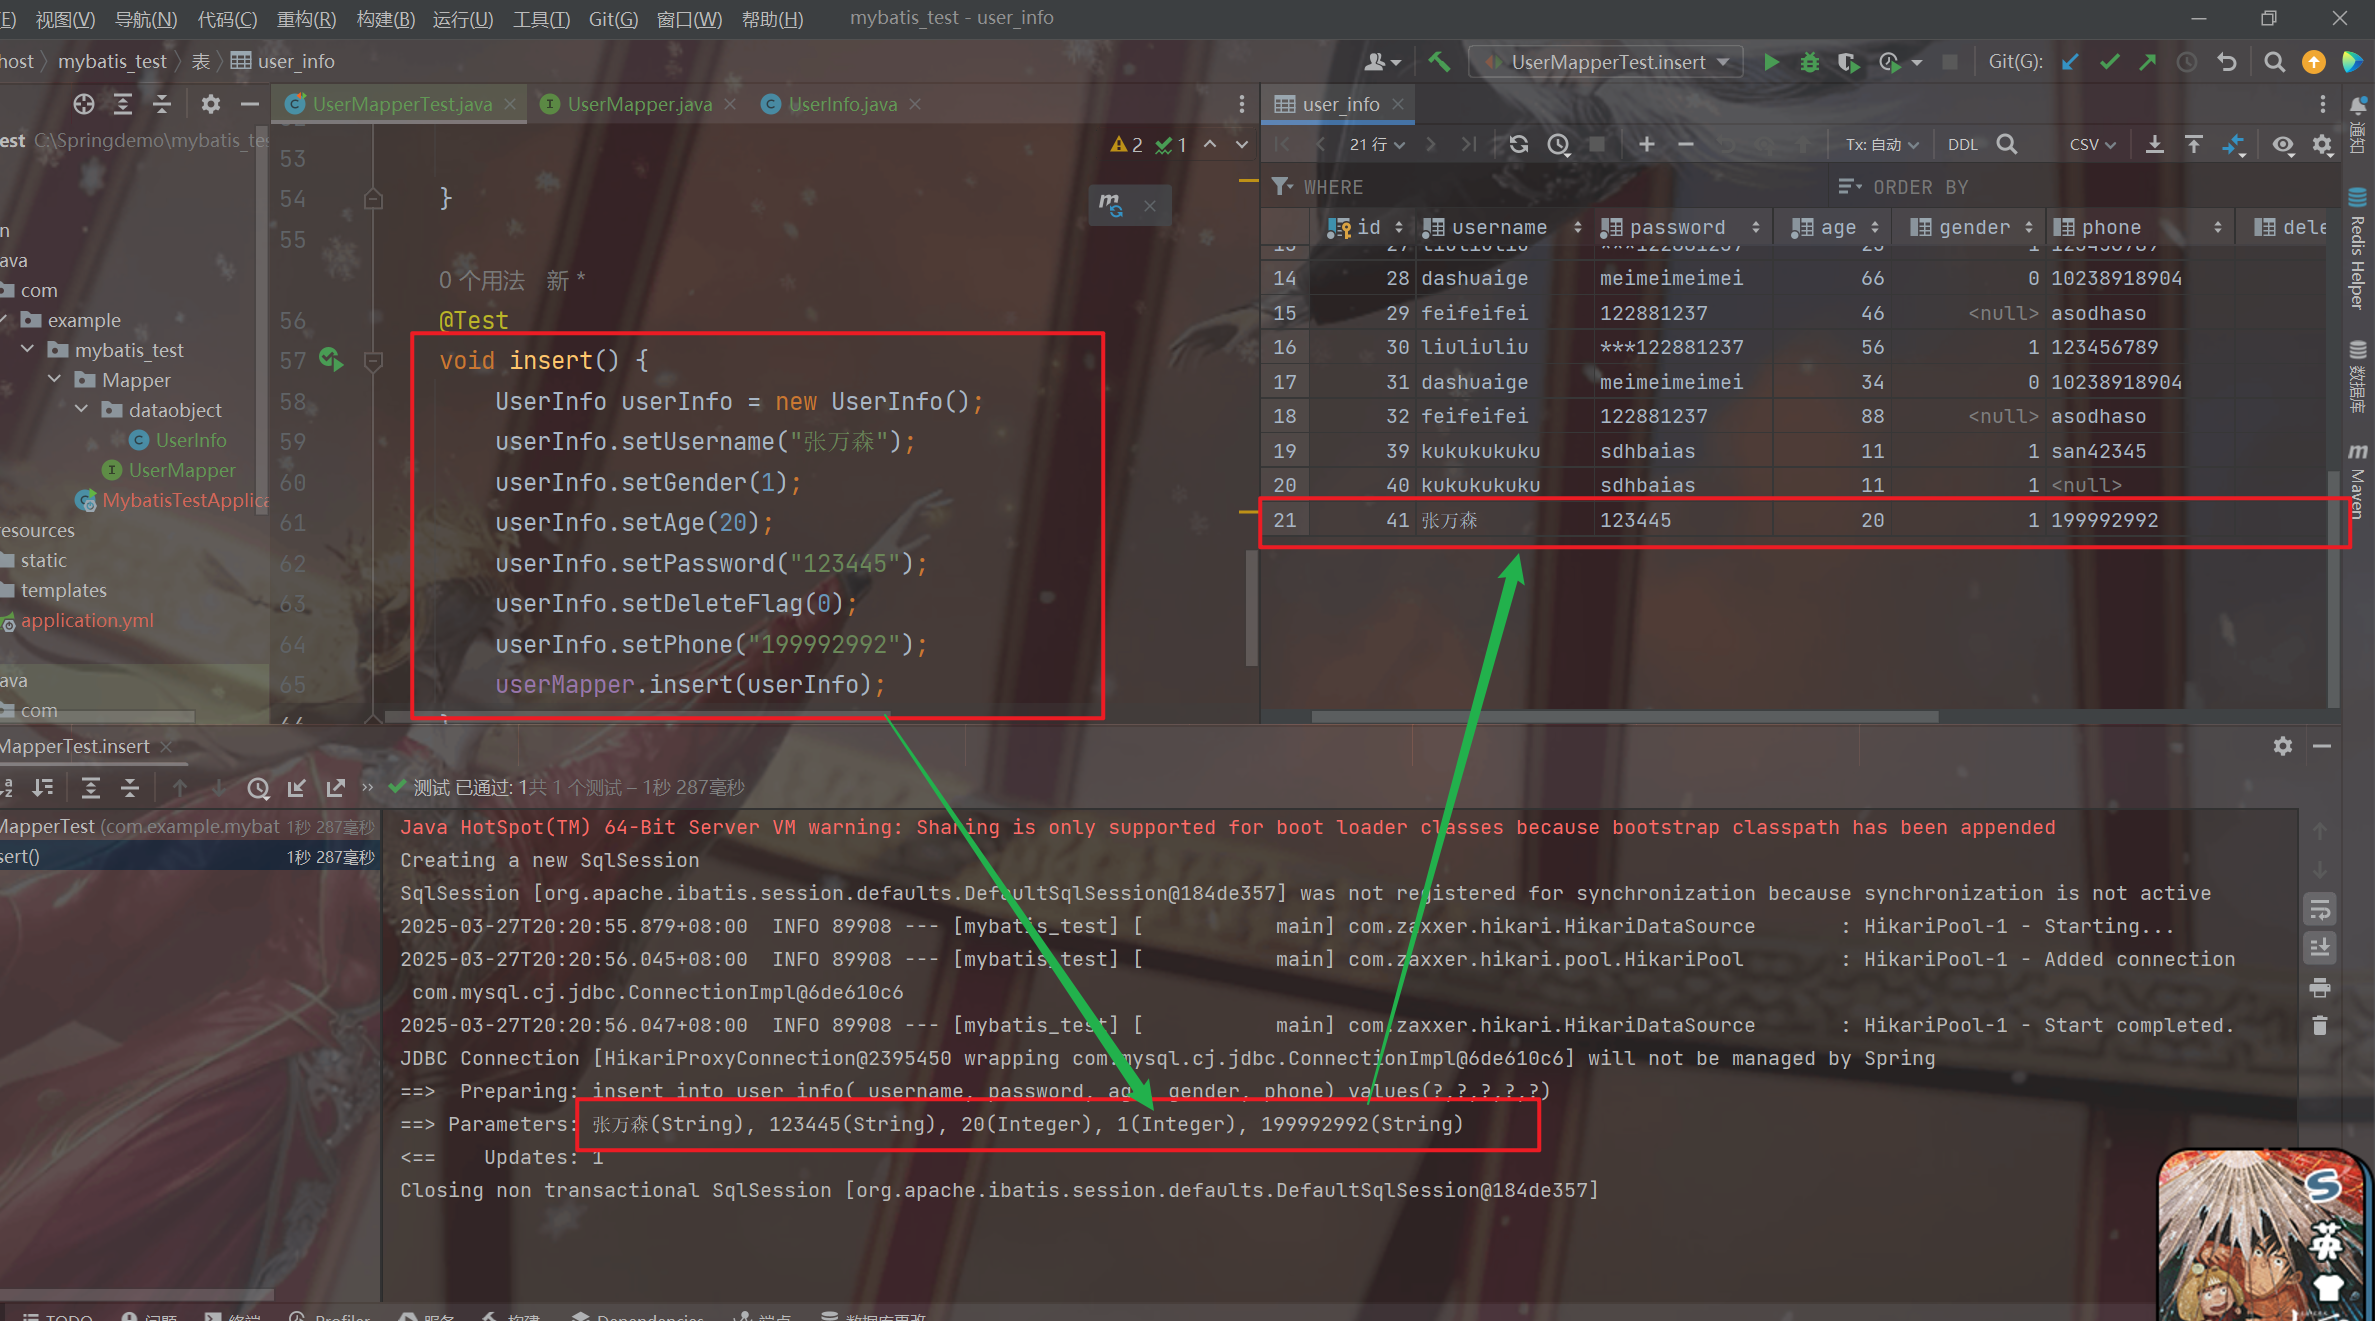This screenshot has width=2375, height=1321.
Task: Toggle the table view eye icon
Action: pos(2282,144)
